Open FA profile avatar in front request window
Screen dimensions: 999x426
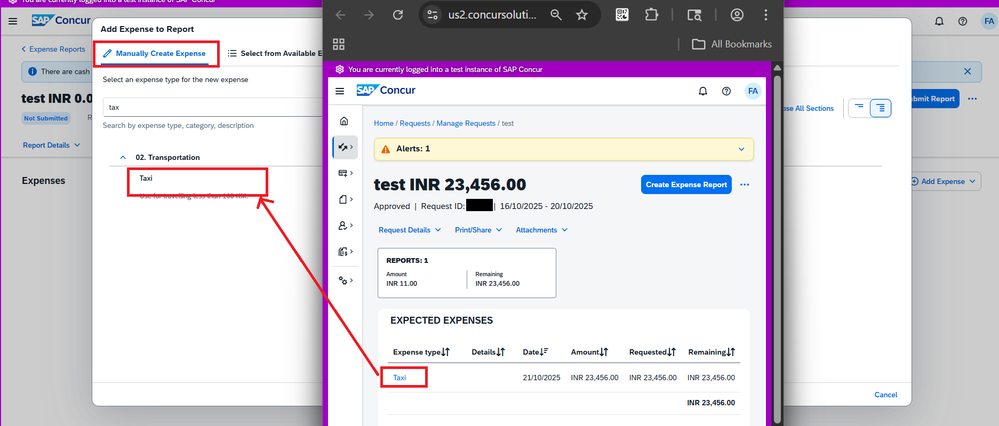tap(753, 91)
